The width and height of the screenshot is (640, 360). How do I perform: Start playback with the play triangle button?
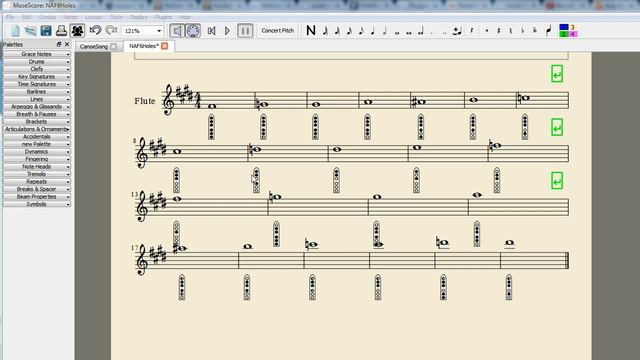[x=227, y=31]
